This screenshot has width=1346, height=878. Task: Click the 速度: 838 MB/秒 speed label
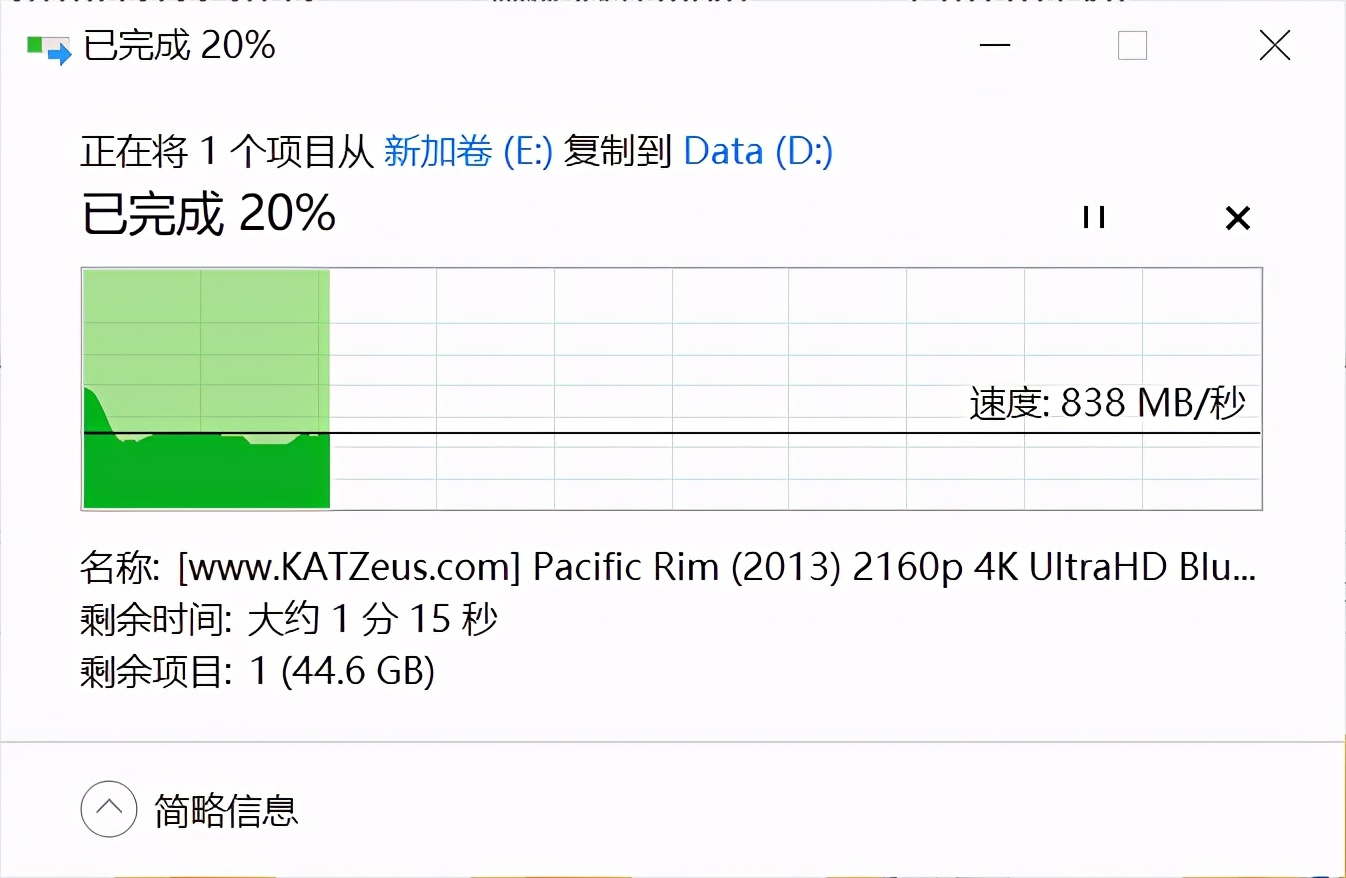point(1107,403)
